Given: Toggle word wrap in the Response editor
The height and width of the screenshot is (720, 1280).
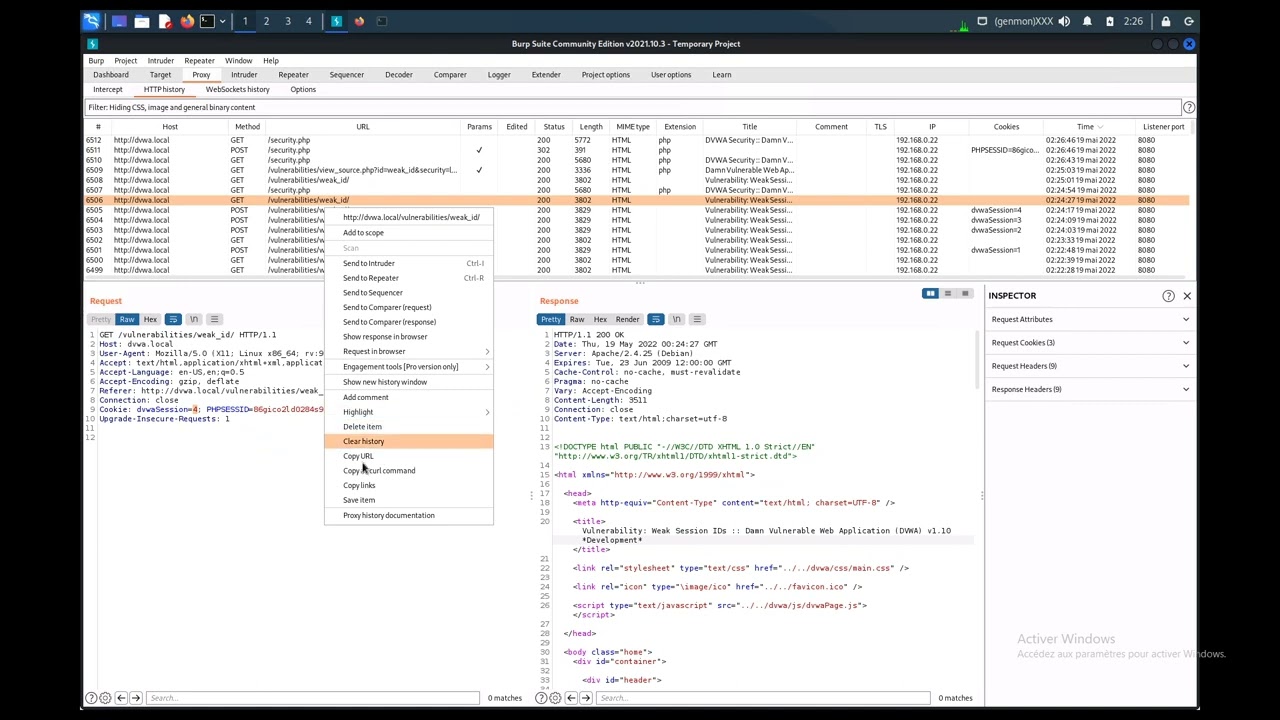Looking at the screenshot, I should 656,319.
